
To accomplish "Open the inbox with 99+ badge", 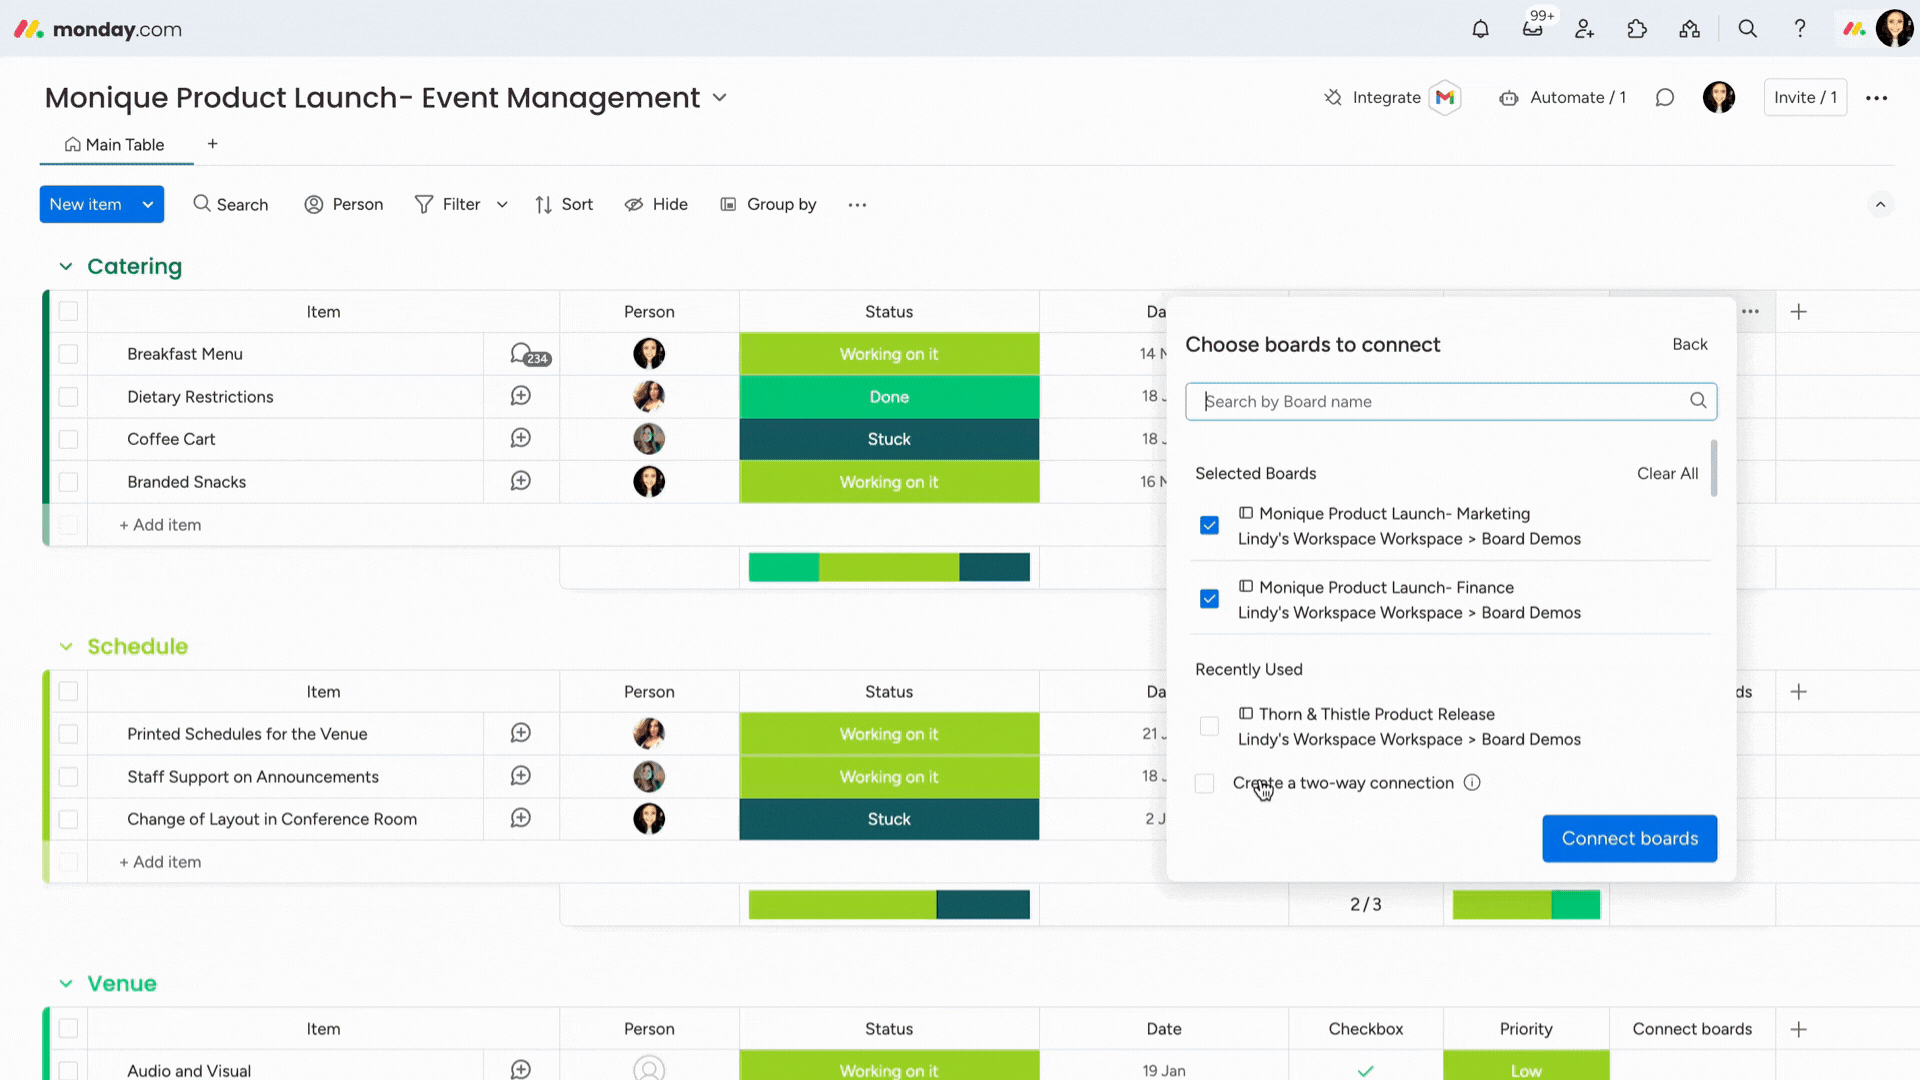I will coord(1533,29).
